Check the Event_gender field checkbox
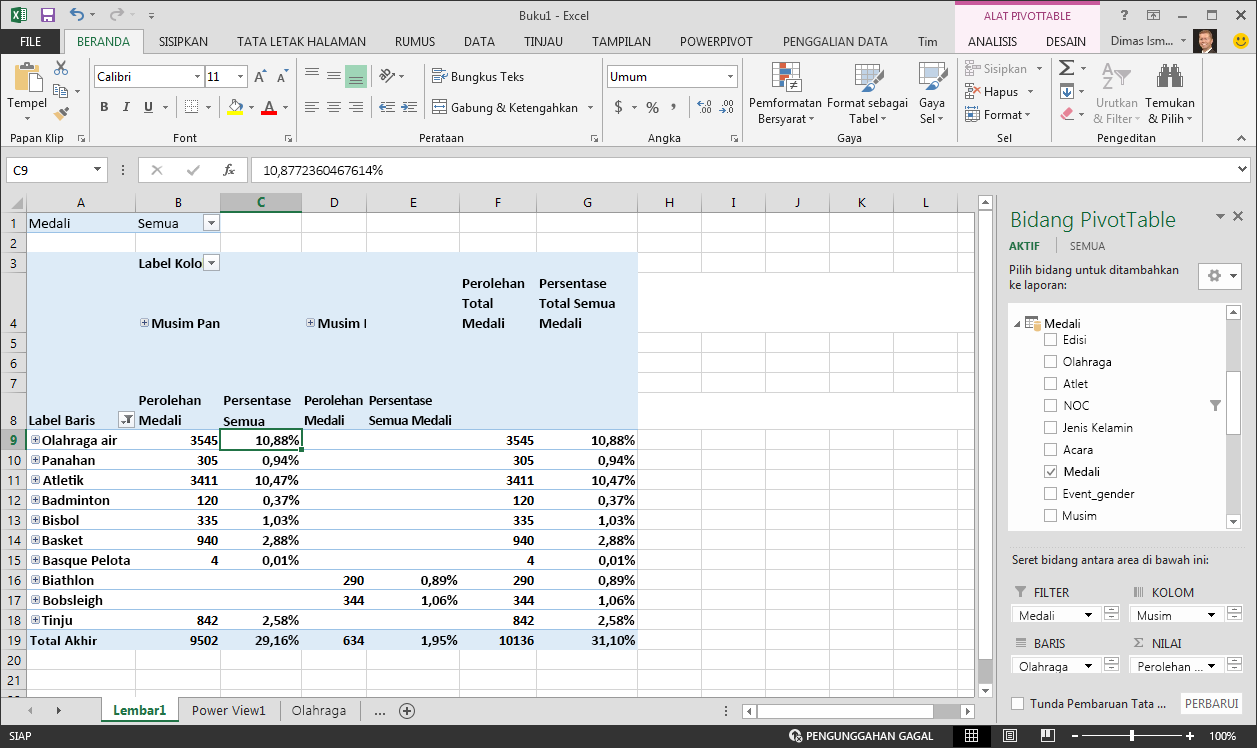Image resolution: width=1257 pixels, height=748 pixels. tap(1050, 494)
